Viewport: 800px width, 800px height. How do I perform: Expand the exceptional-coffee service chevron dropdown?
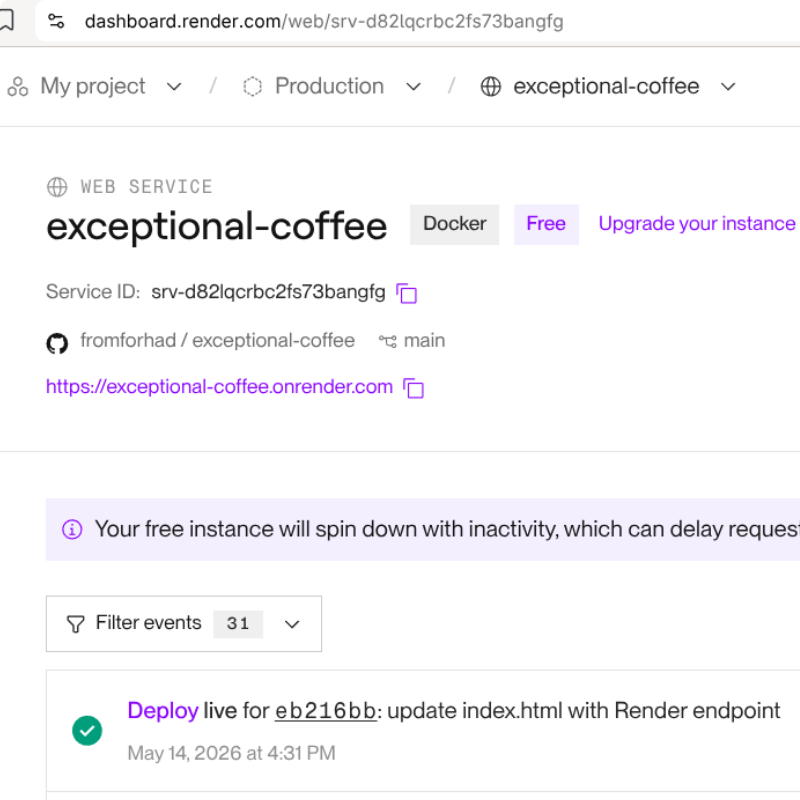[728, 87]
